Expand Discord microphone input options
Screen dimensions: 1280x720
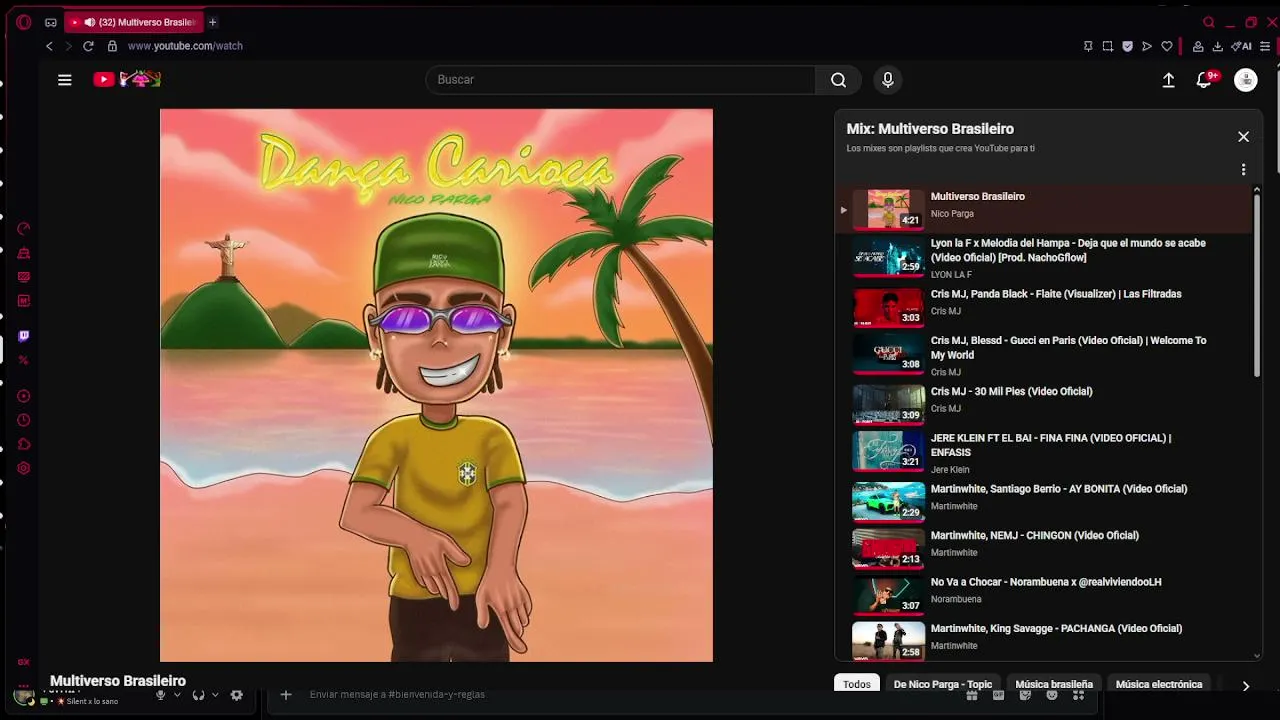pyautogui.click(x=177, y=695)
